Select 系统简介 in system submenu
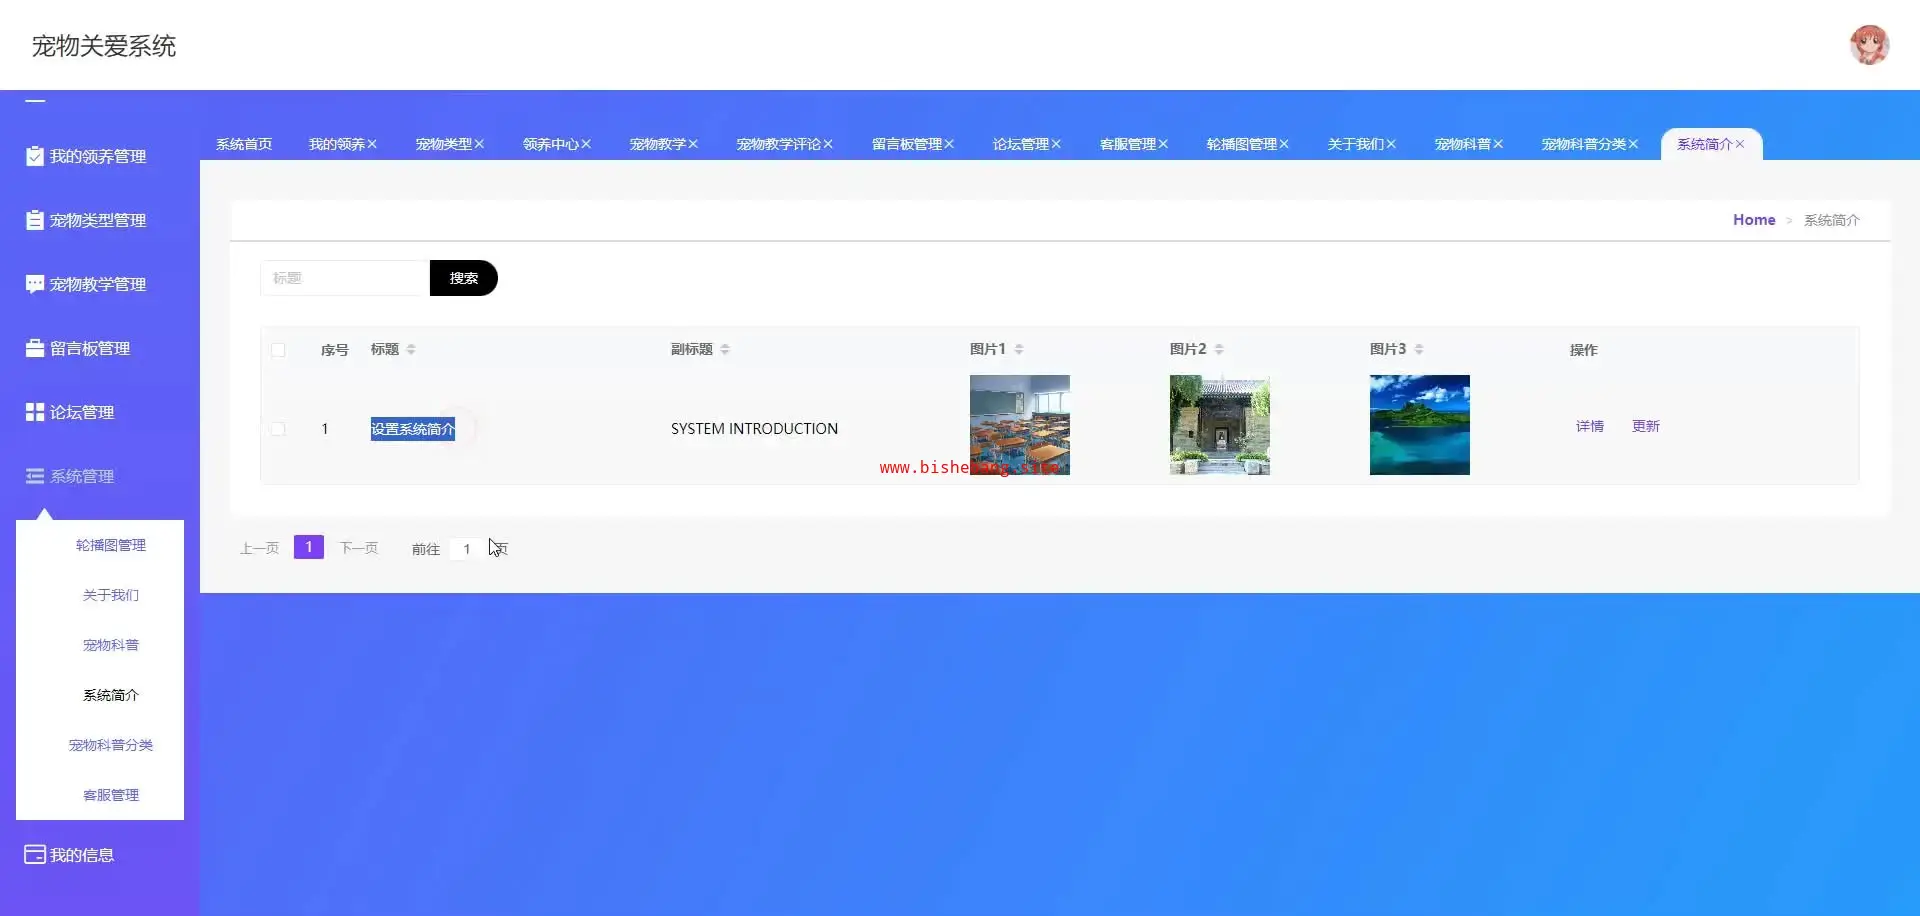This screenshot has height=916, width=1920. coord(111,695)
